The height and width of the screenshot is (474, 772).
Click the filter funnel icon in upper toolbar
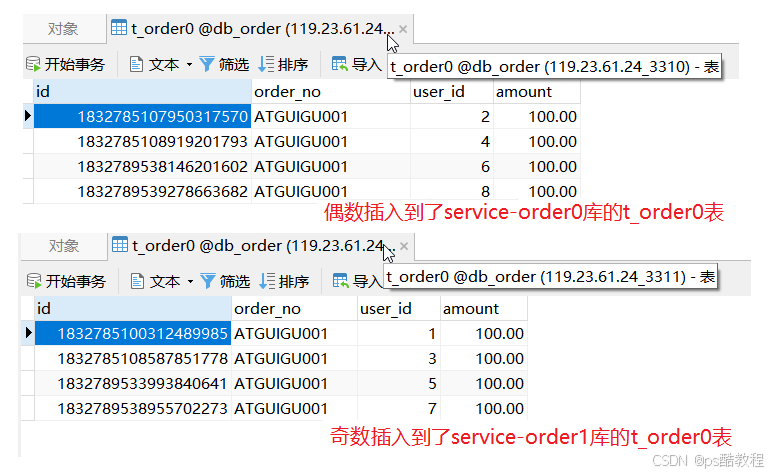[207, 64]
